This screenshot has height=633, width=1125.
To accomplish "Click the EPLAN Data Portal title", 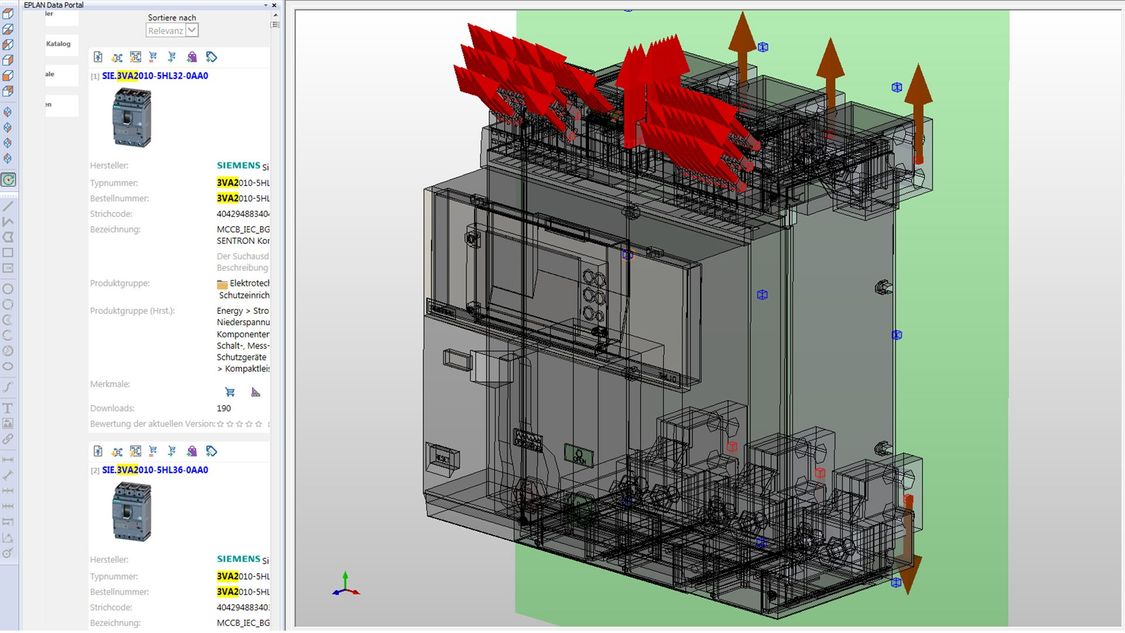I will 54,5.
